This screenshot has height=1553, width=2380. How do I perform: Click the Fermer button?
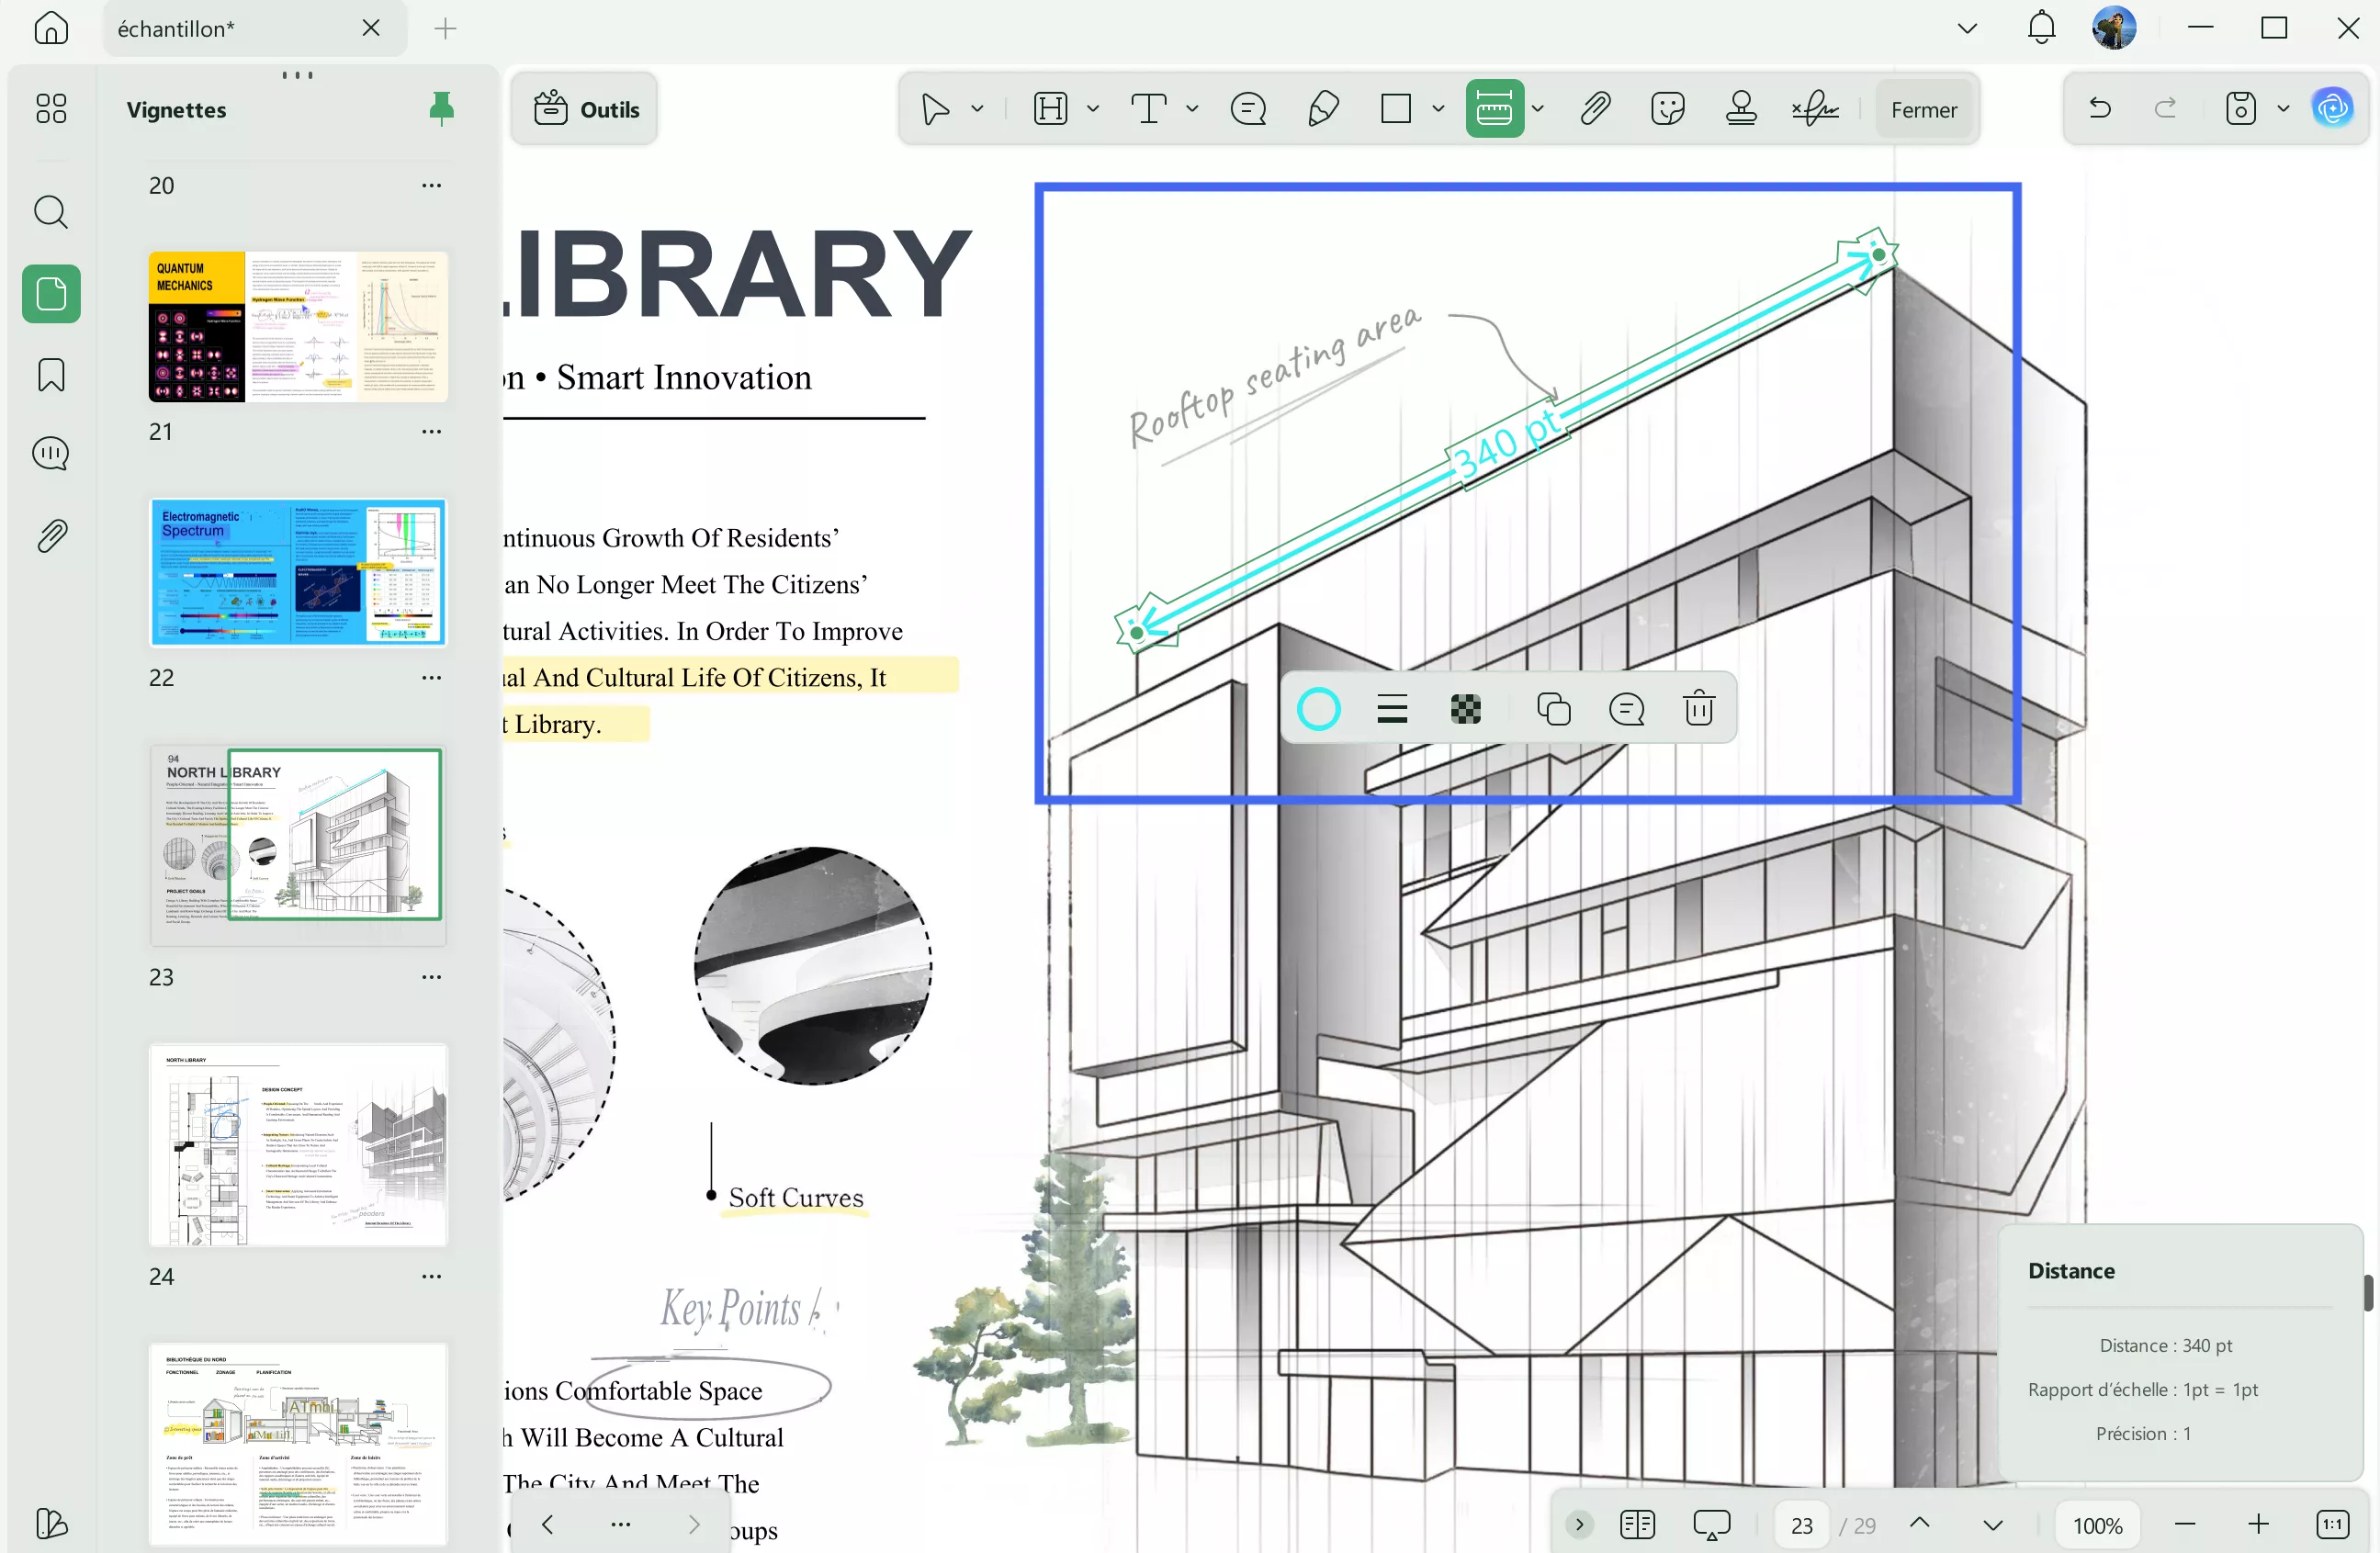click(x=1923, y=110)
